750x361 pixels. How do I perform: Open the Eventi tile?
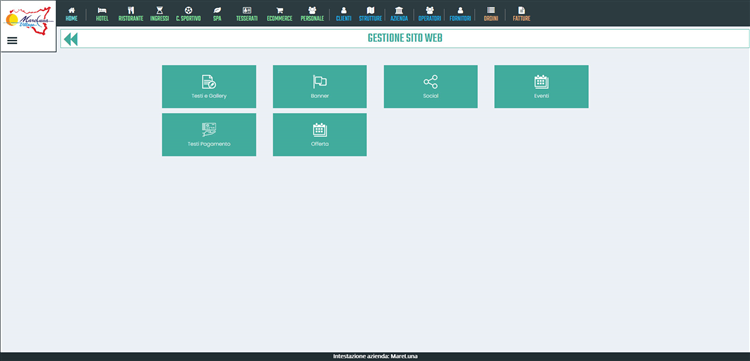(541, 87)
